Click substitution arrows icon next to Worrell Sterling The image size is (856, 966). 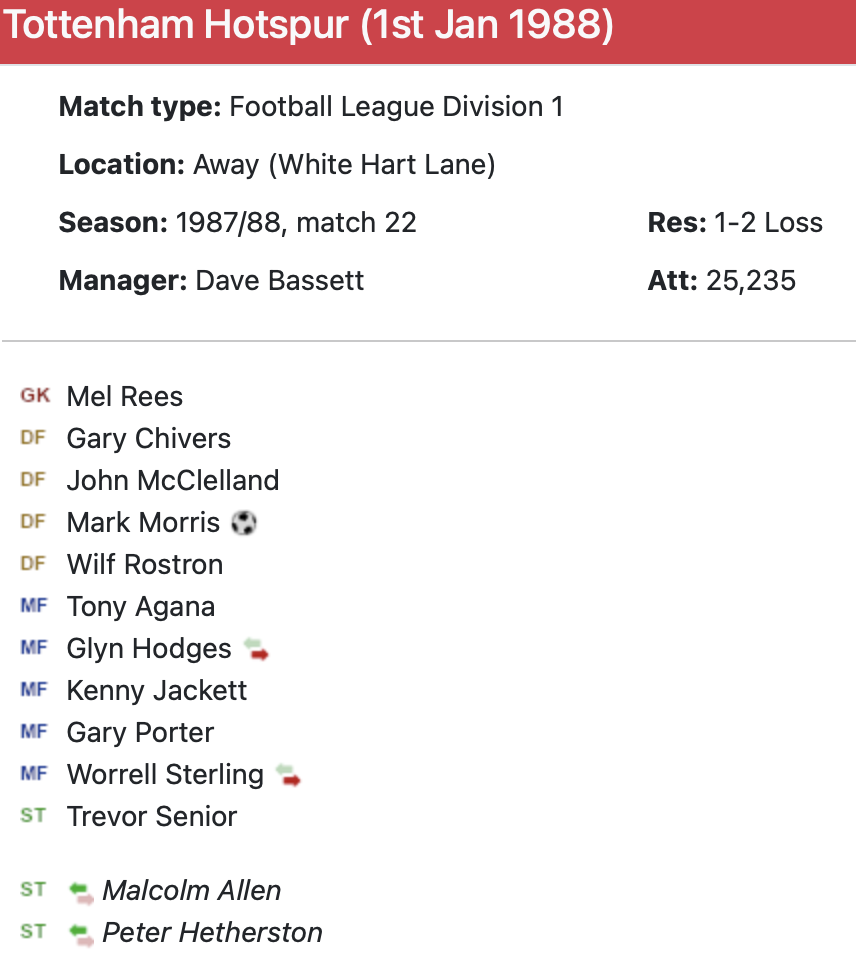coord(288,774)
